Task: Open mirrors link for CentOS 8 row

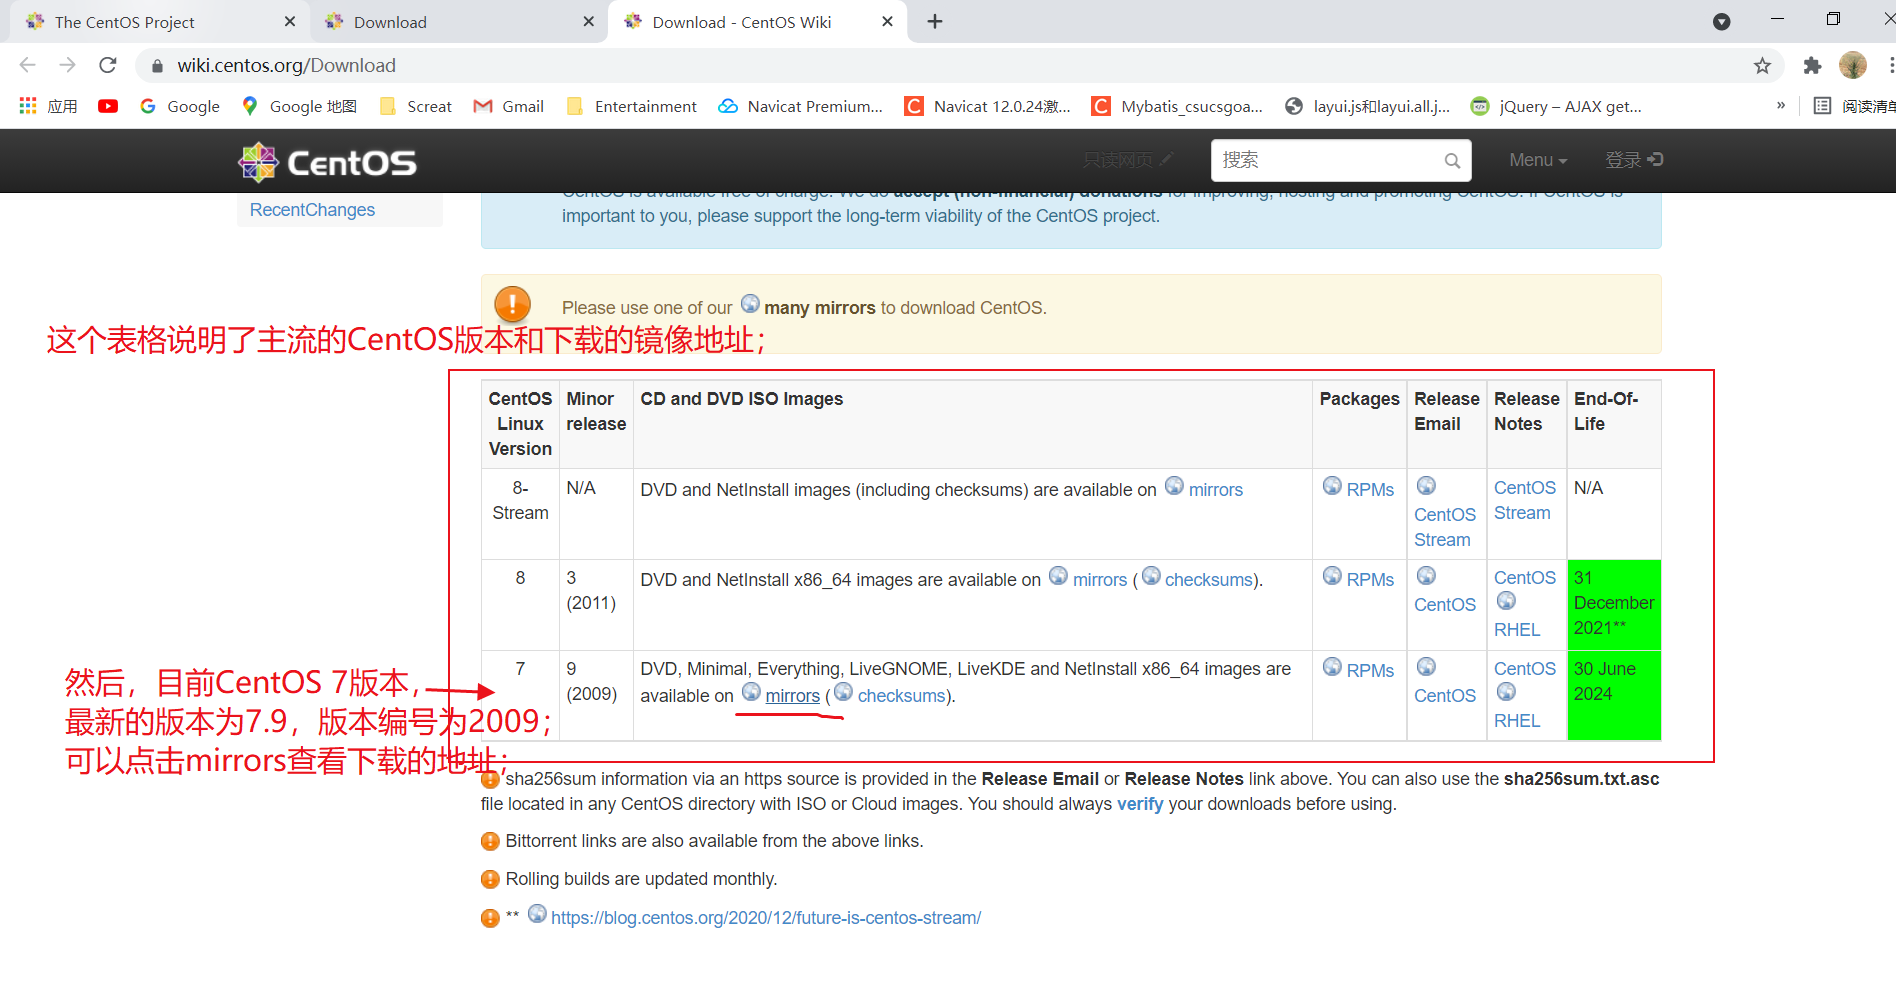Action: (x=1099, y=580)
